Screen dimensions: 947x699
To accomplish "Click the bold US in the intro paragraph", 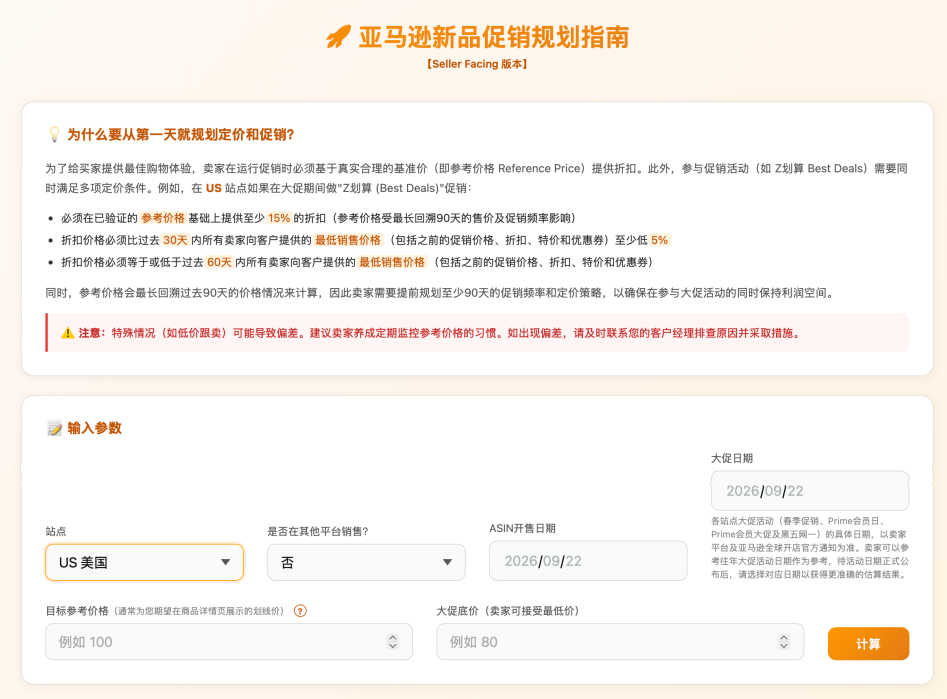I will click(x=214, y=188).
